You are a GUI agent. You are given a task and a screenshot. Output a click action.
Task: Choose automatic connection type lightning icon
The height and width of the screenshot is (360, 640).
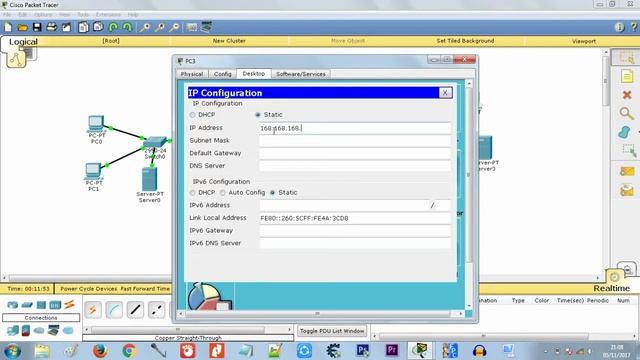[x=93, y=310]
